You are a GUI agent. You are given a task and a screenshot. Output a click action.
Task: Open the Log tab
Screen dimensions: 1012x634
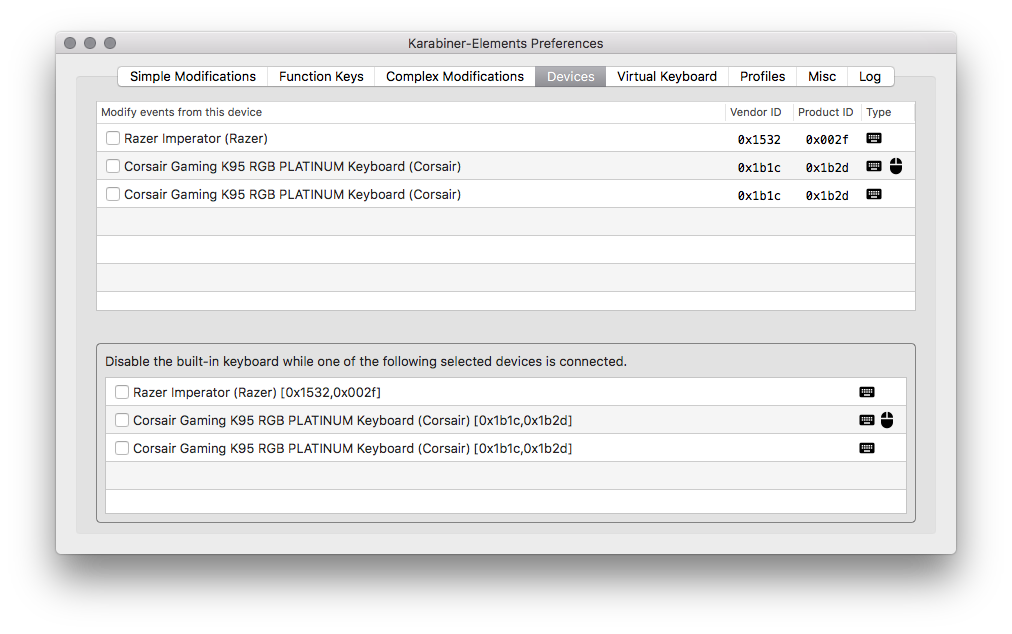pyautogui.click(x=870, y=76)
